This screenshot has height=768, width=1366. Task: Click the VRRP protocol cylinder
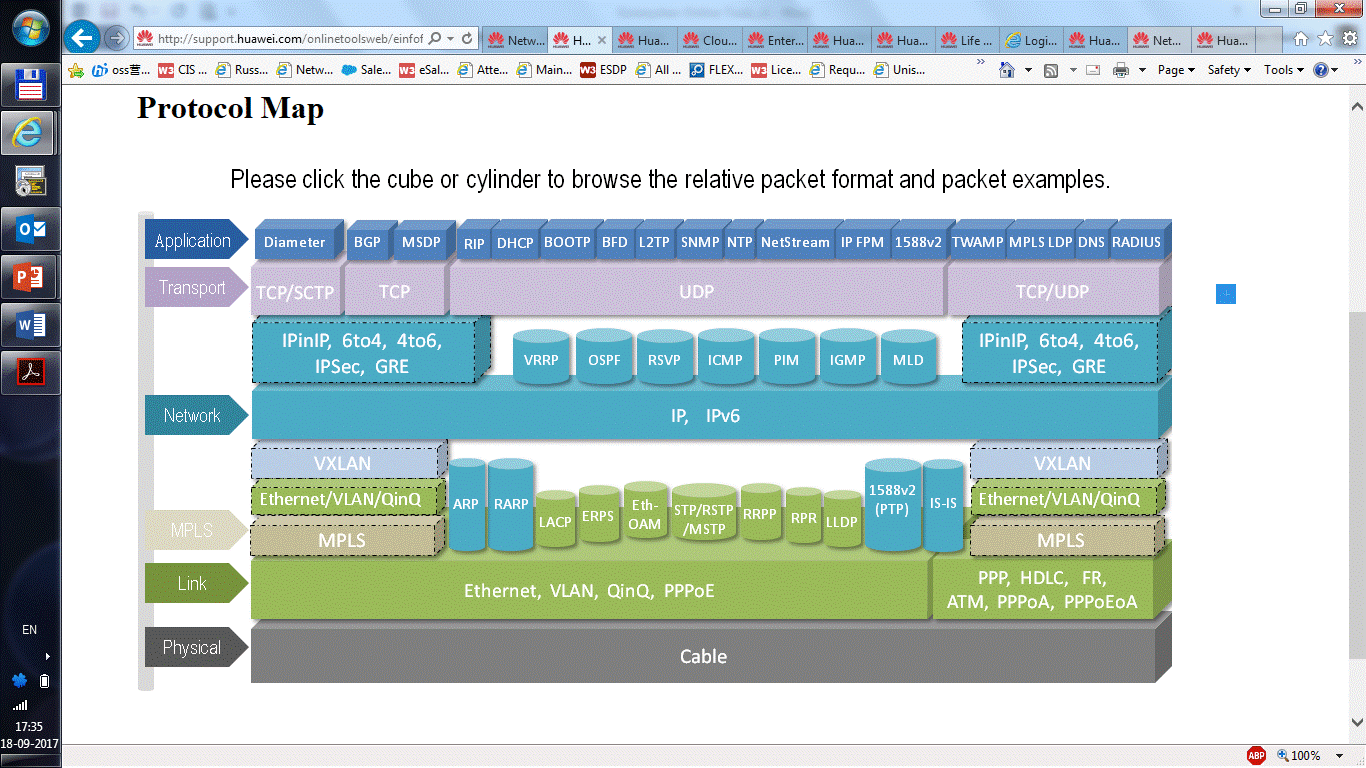point(540,358)
